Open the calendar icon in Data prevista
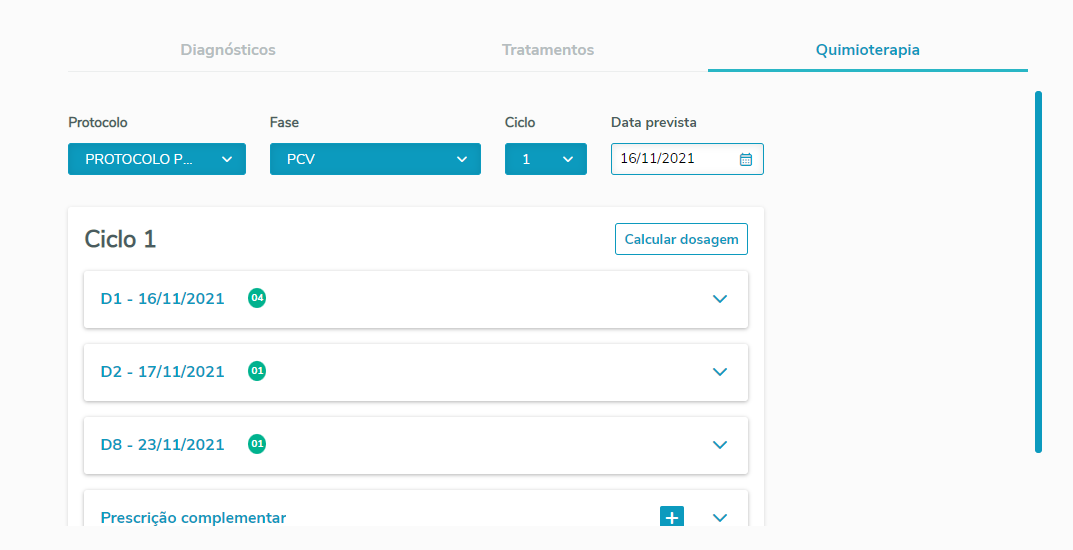This screenshot has width=1073, height=550. point(746,159)
